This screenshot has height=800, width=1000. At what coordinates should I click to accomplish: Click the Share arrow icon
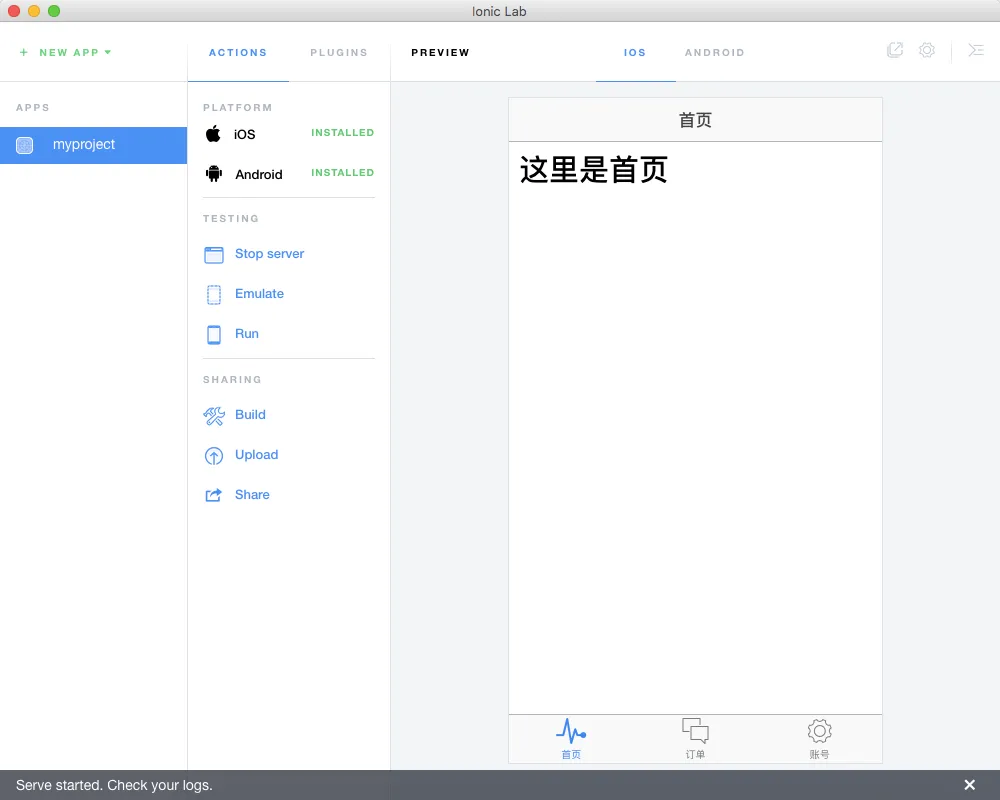[214, 495]
